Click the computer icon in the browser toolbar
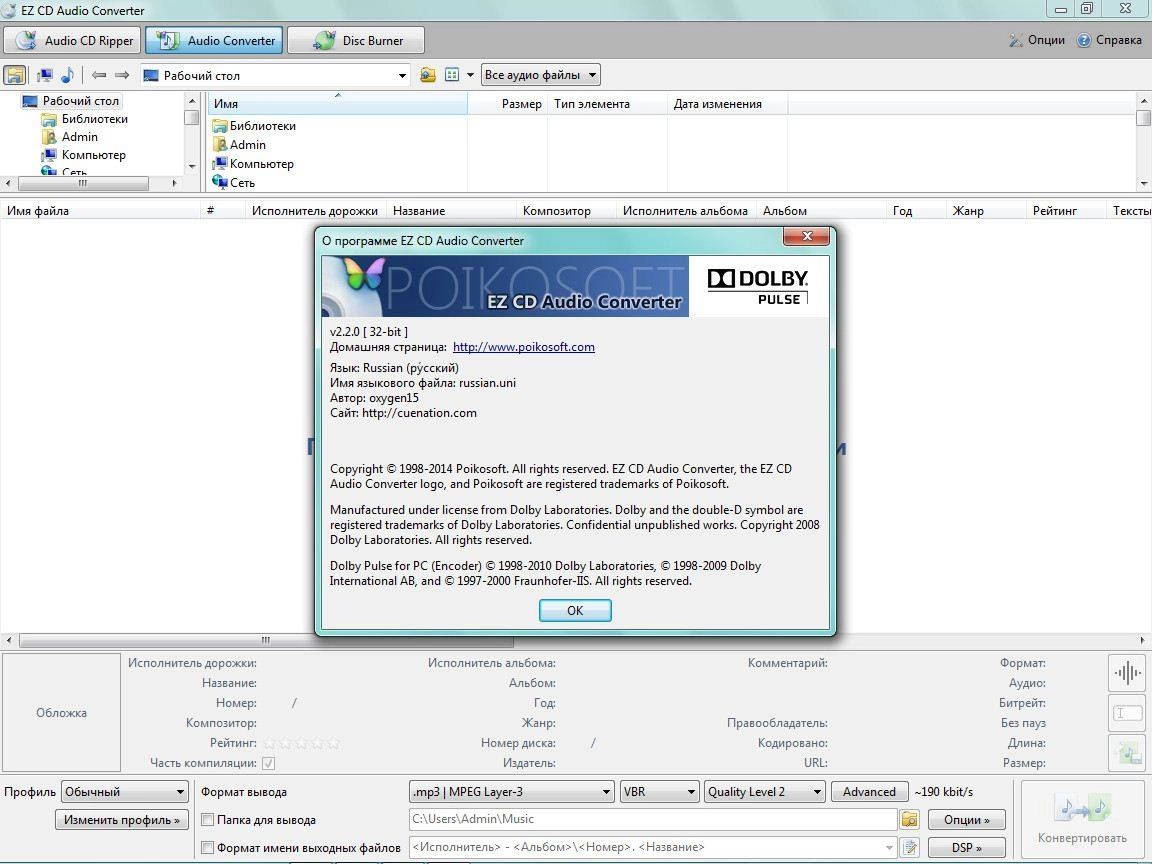Viewport: 1152px width, 864px height. tap(45, 75)
